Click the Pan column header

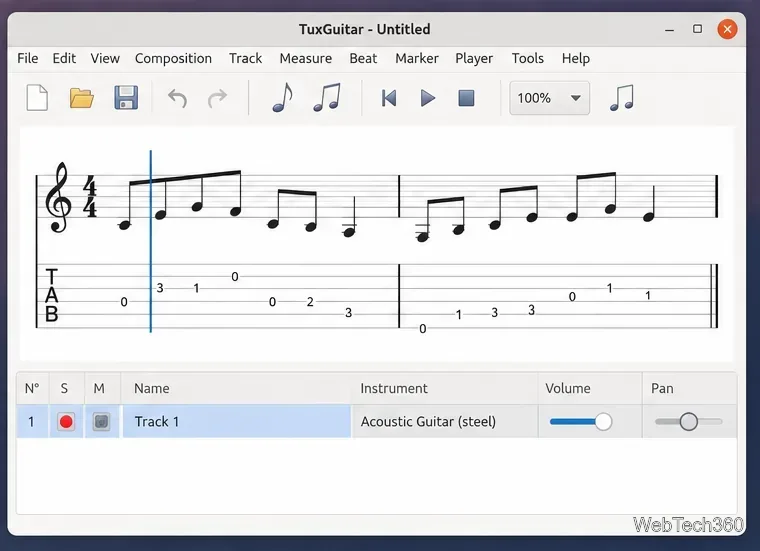pos(690,388)
